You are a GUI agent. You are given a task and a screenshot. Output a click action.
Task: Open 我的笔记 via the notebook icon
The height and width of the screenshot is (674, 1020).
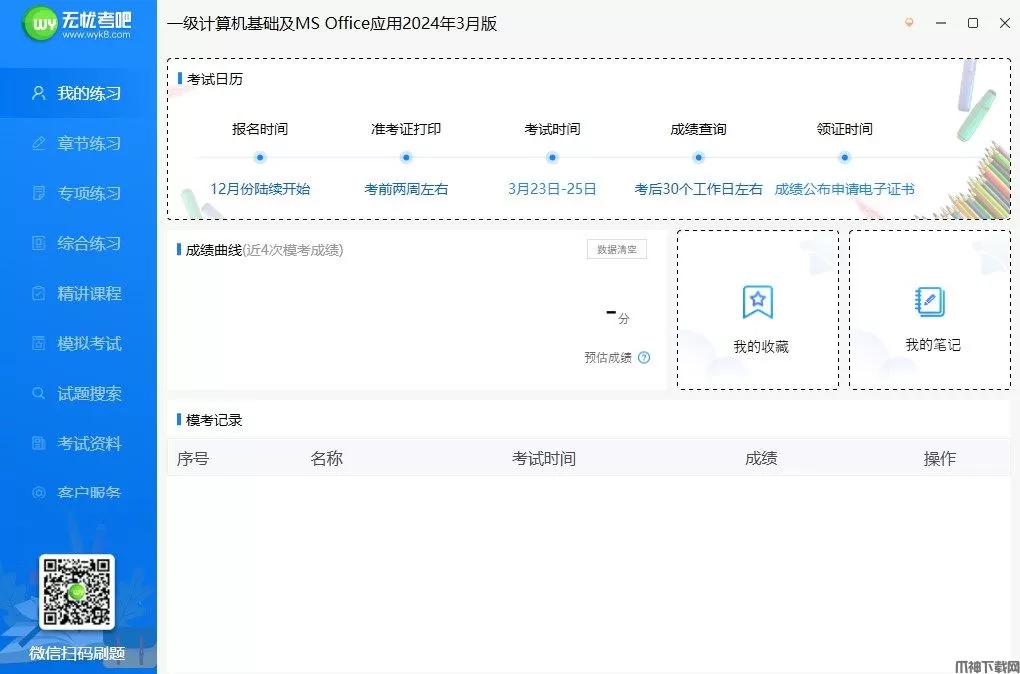[930, 301]
